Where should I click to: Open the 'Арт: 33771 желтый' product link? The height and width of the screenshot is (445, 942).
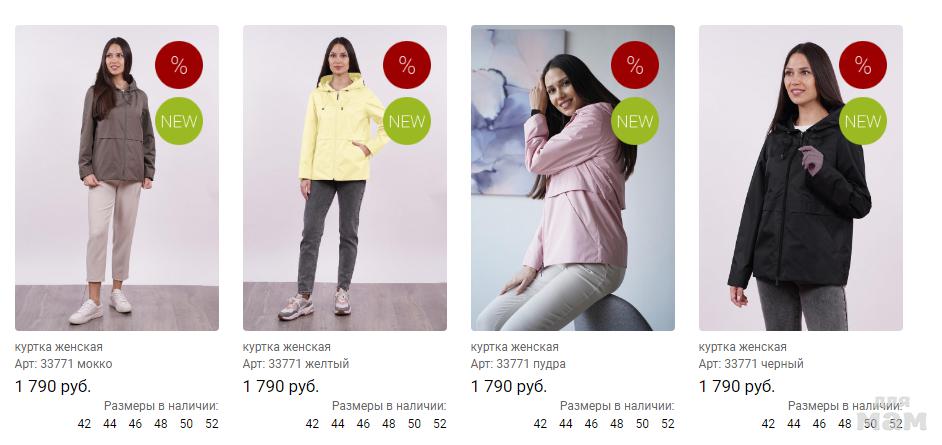[x=296, y=364]
